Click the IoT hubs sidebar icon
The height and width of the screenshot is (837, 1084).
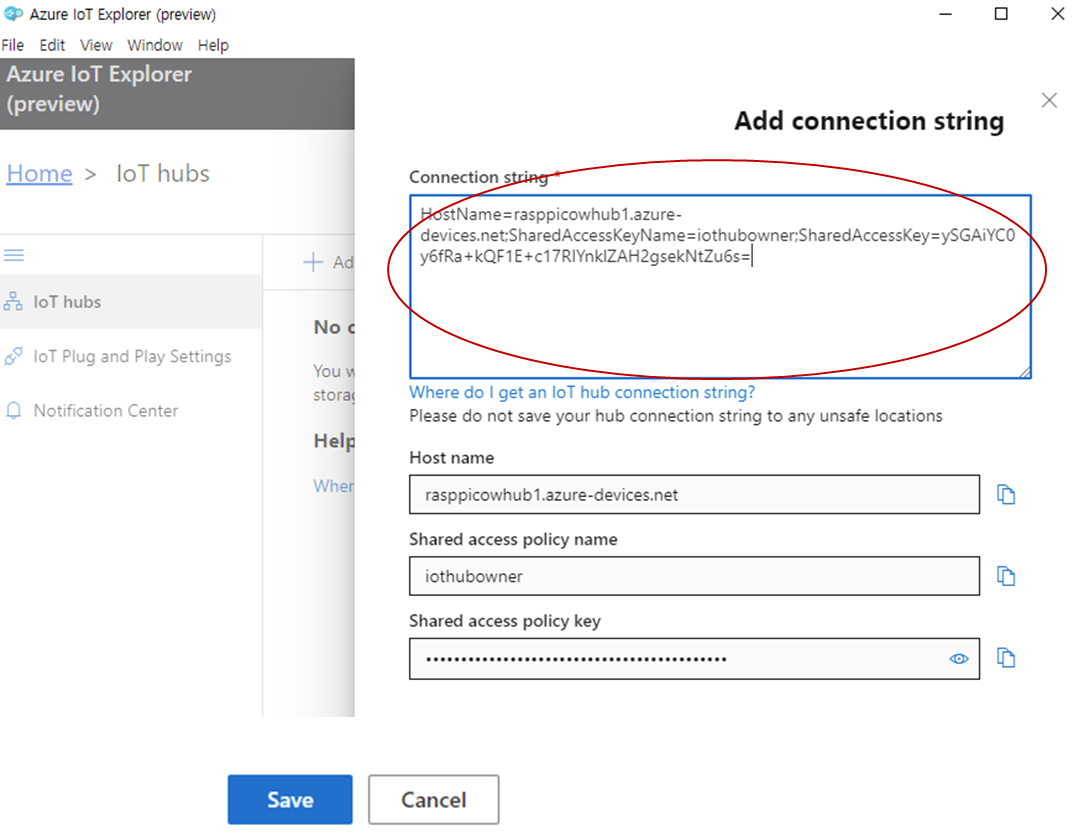14,302
